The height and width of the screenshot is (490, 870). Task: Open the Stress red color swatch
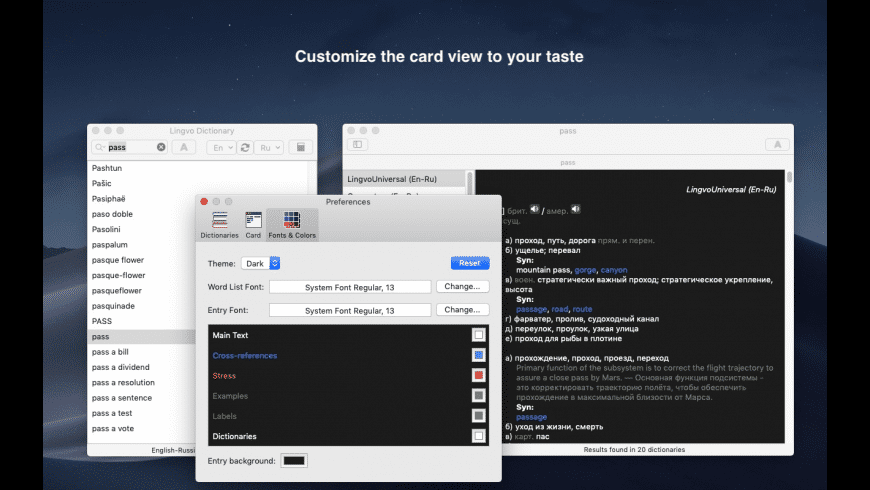point(478,375)
